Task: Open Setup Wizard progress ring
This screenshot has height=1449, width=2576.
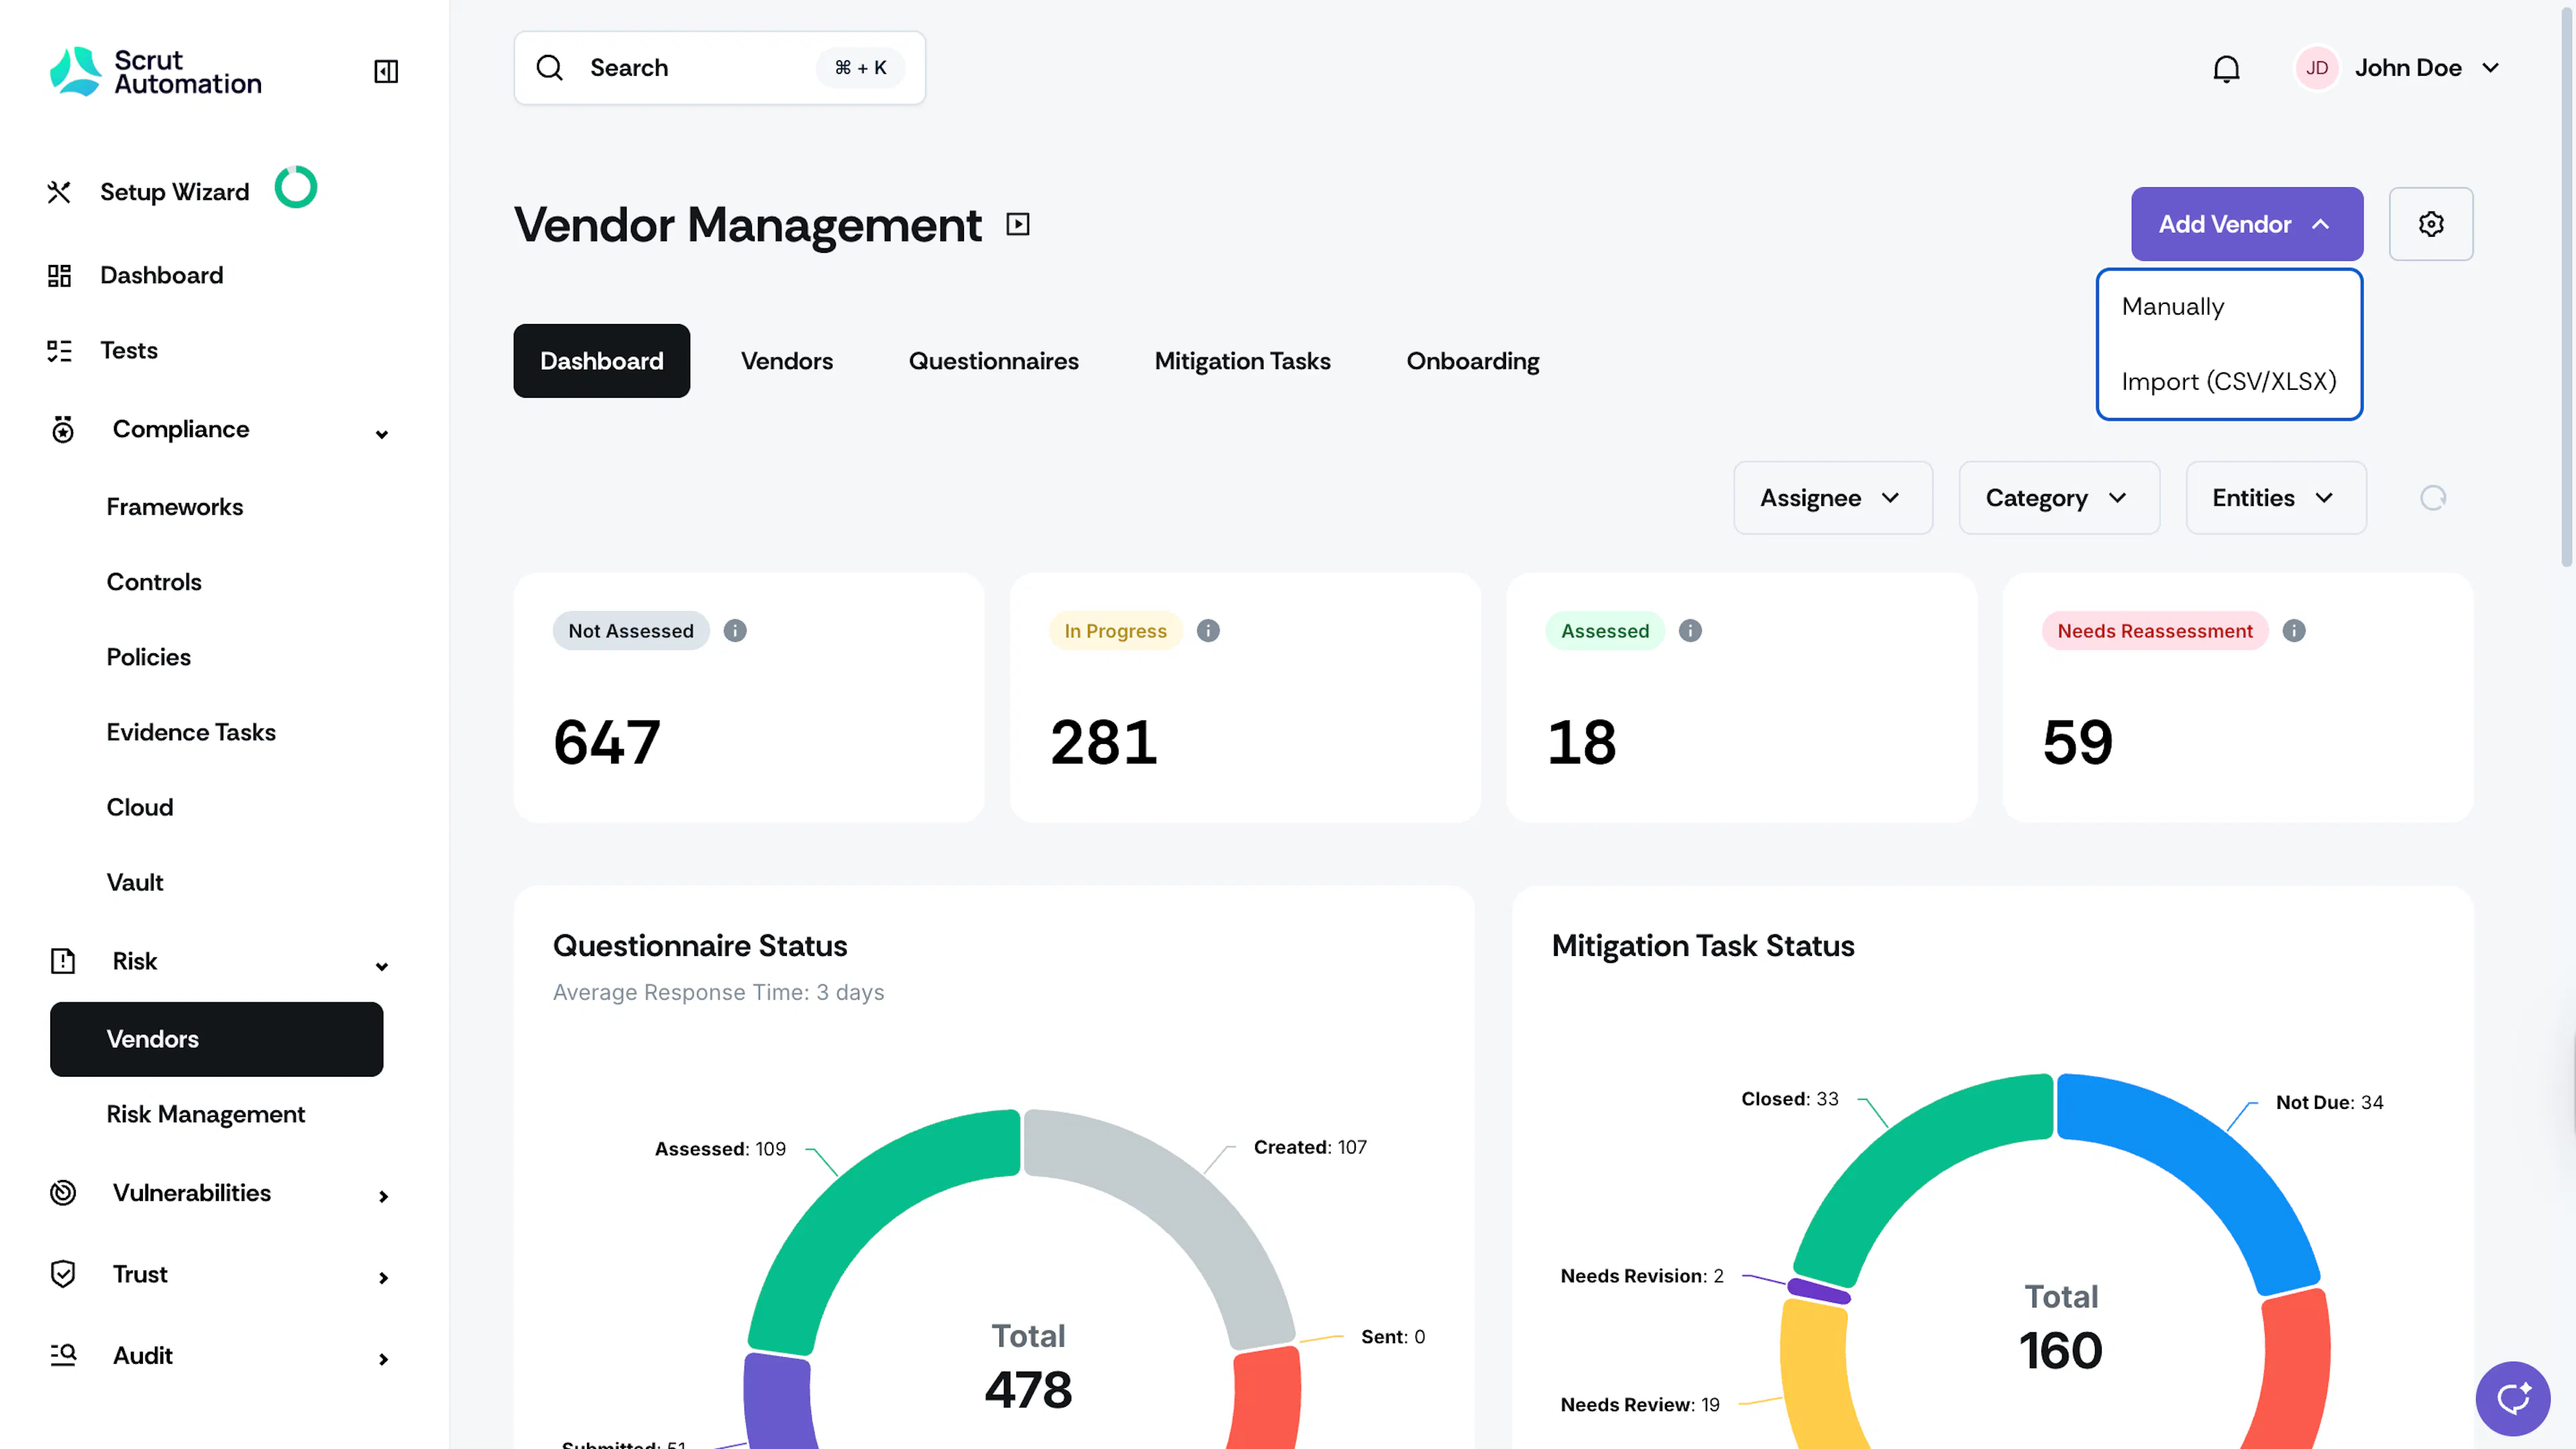Action: pyautogui.click(x=296, y=187)
